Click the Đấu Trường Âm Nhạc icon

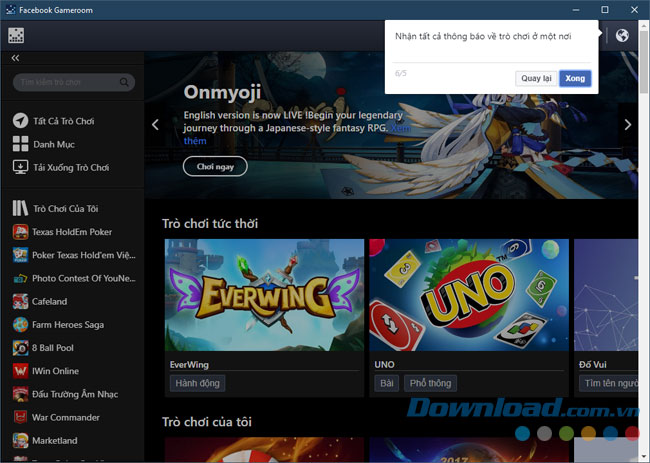(20, 394)
